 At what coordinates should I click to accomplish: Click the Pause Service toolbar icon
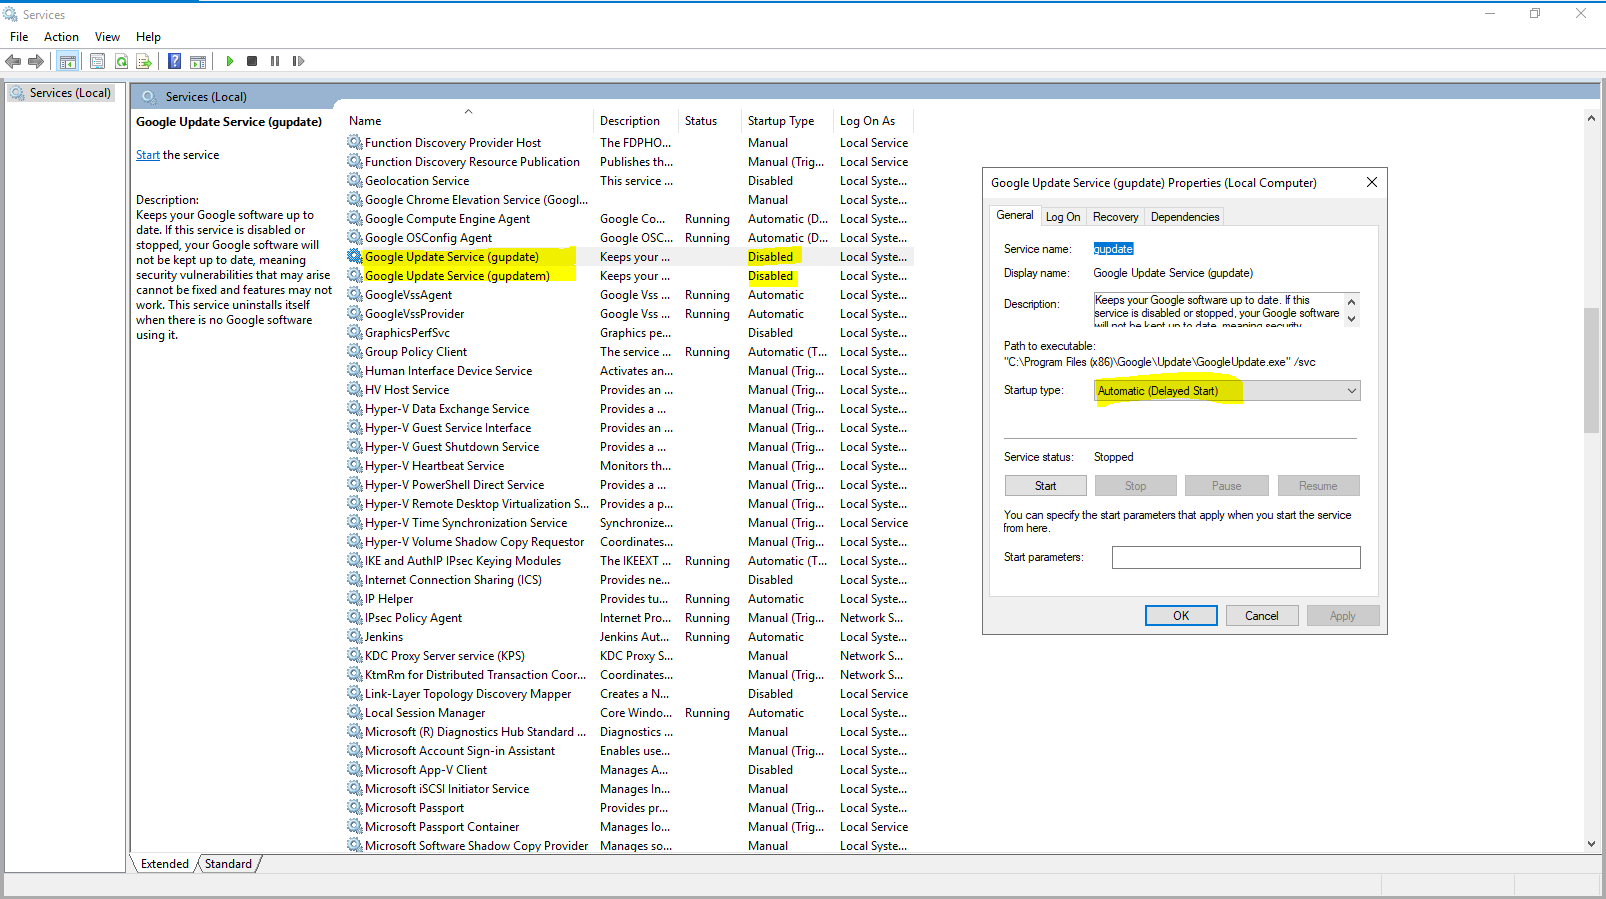(275, 61)
